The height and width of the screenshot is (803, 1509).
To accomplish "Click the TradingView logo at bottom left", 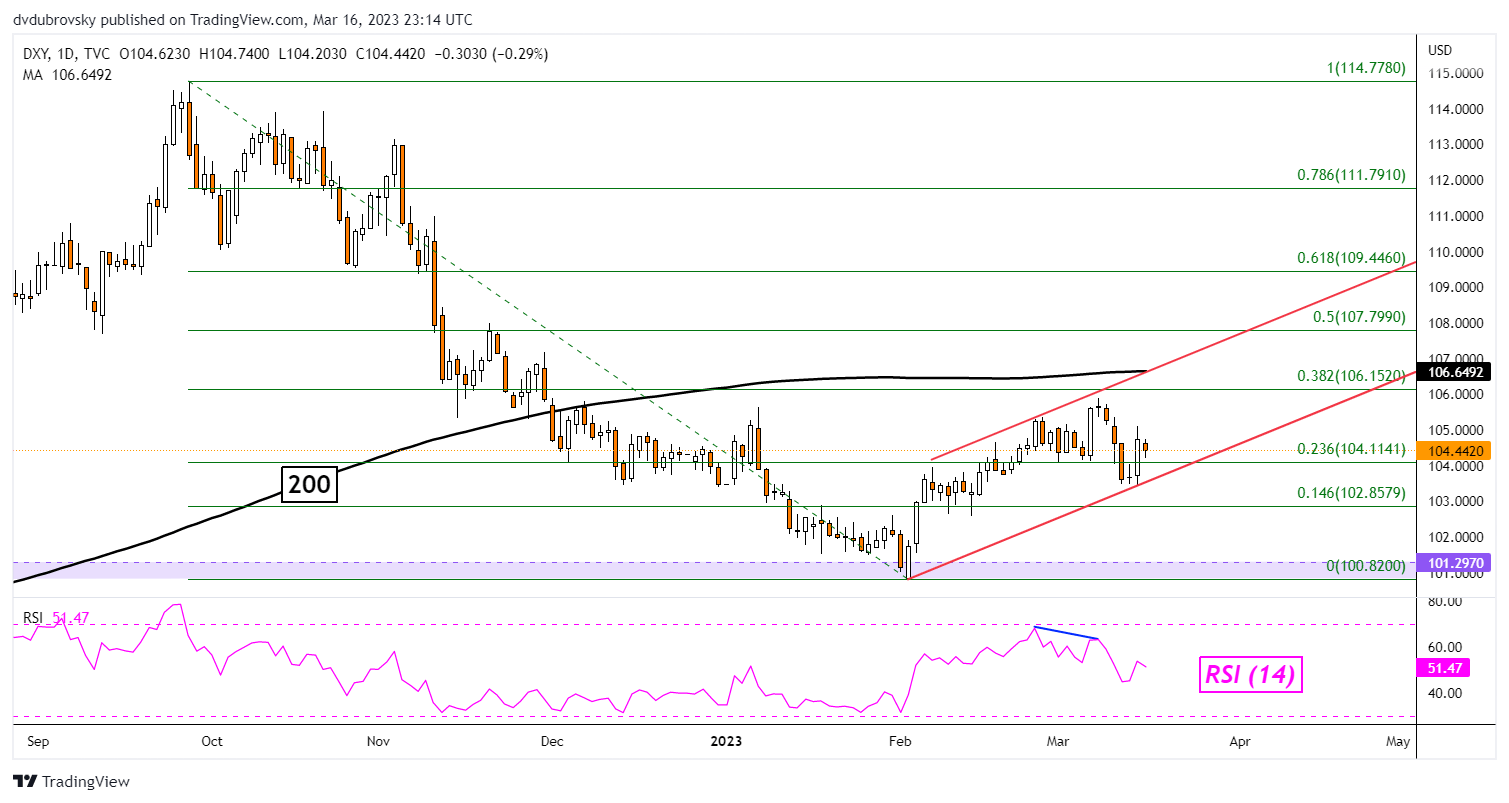I will tap(71, 781).
